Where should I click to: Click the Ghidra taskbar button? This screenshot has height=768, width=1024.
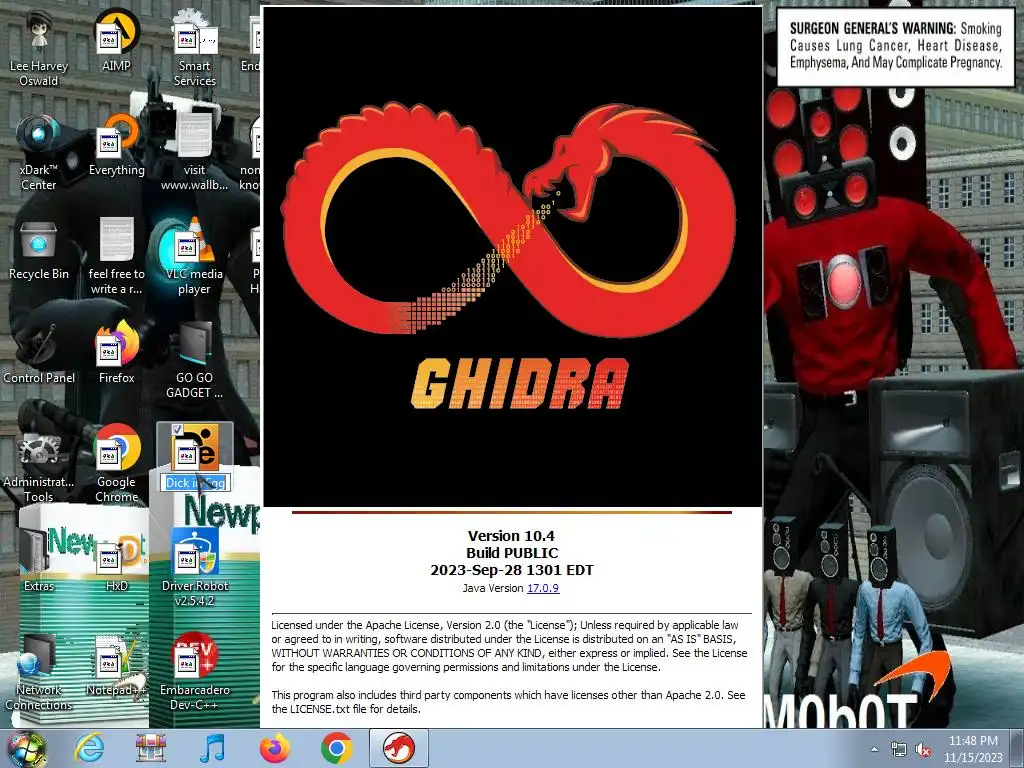coord(398,748)
